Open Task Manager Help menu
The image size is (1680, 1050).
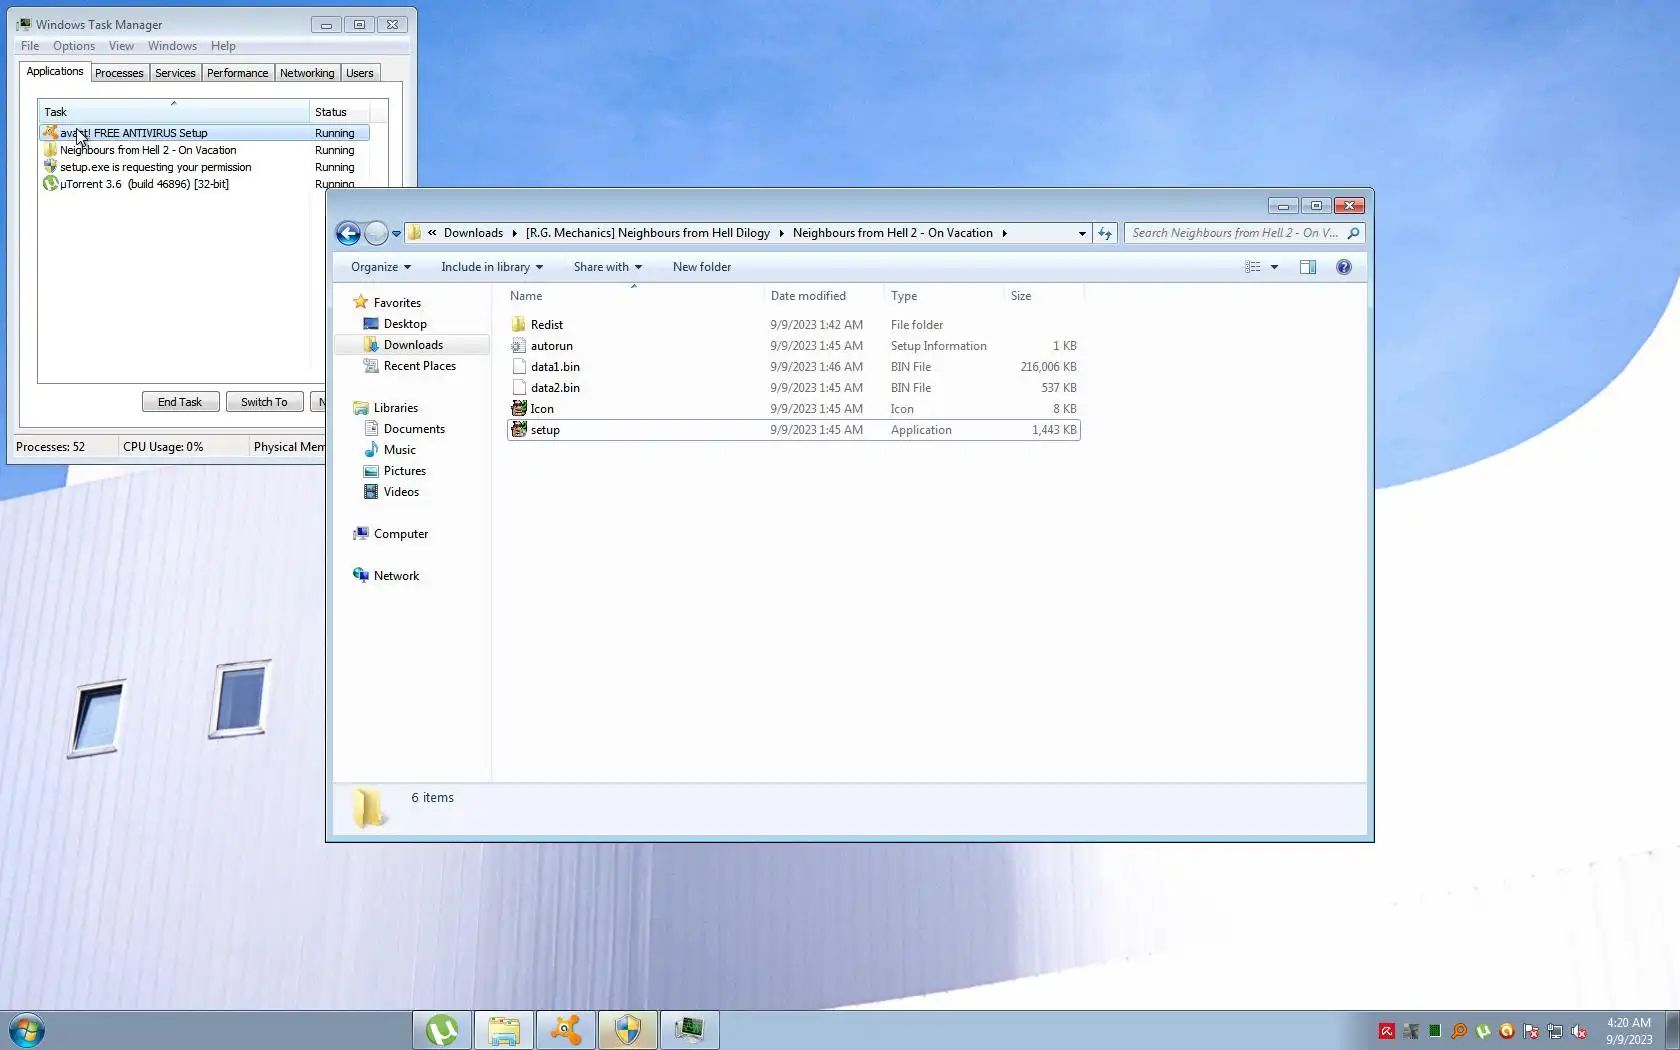[x=223, y=46]
